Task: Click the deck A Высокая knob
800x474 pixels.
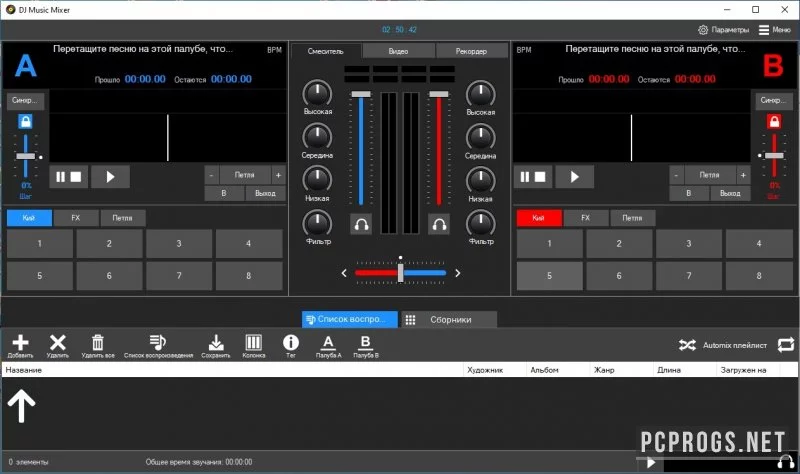Action: pos(317,94)
